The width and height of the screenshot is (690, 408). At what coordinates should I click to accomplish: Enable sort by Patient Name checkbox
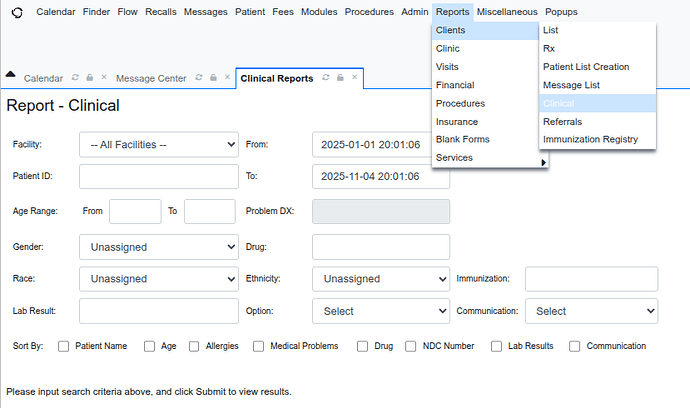pos(64,347)
